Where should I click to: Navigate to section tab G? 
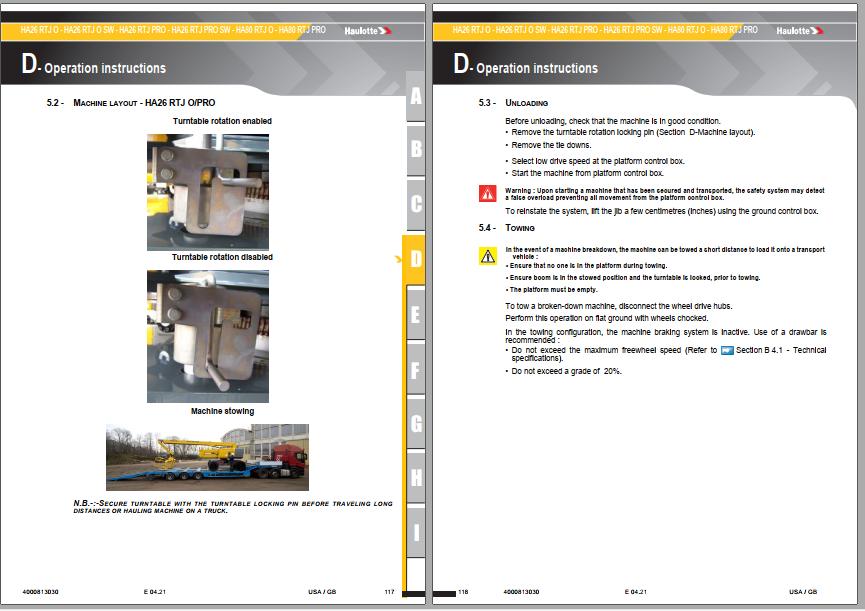coord(416,423)
